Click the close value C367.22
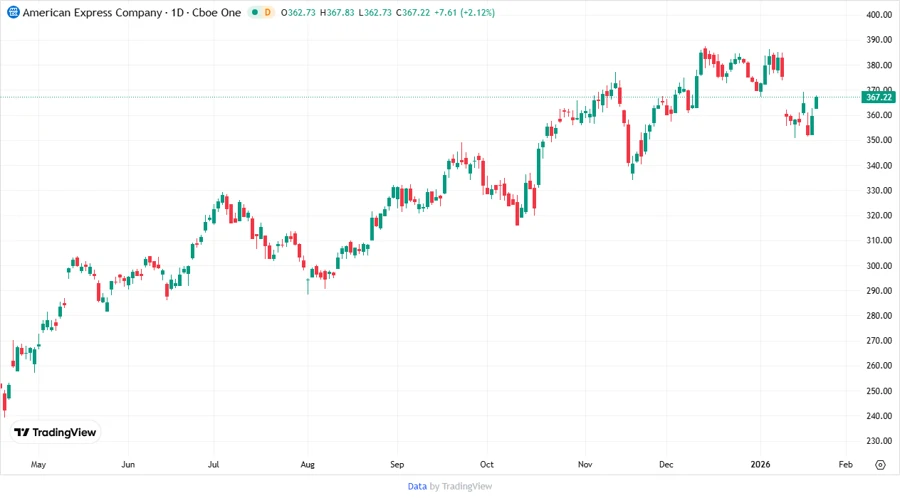900x498 pixels. [x=413, y=13]
